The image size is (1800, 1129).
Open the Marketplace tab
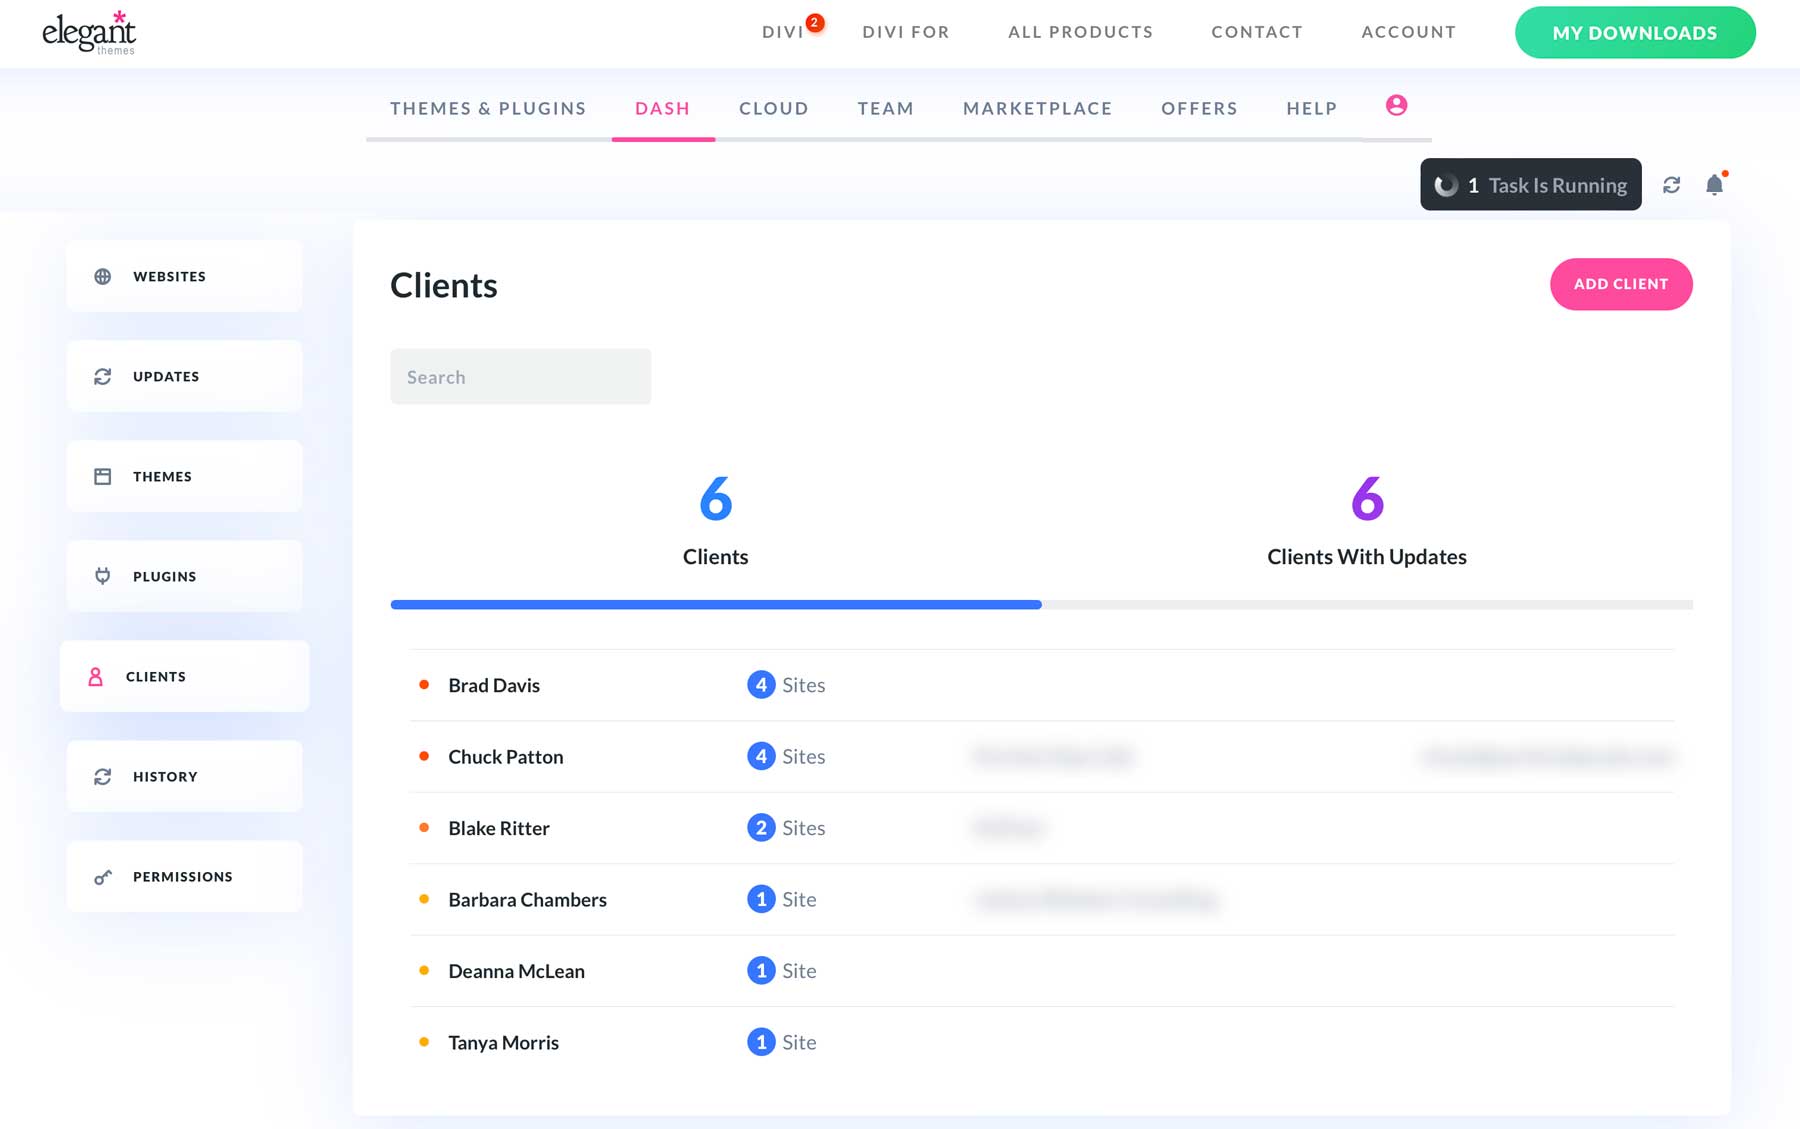[1037, 108]
